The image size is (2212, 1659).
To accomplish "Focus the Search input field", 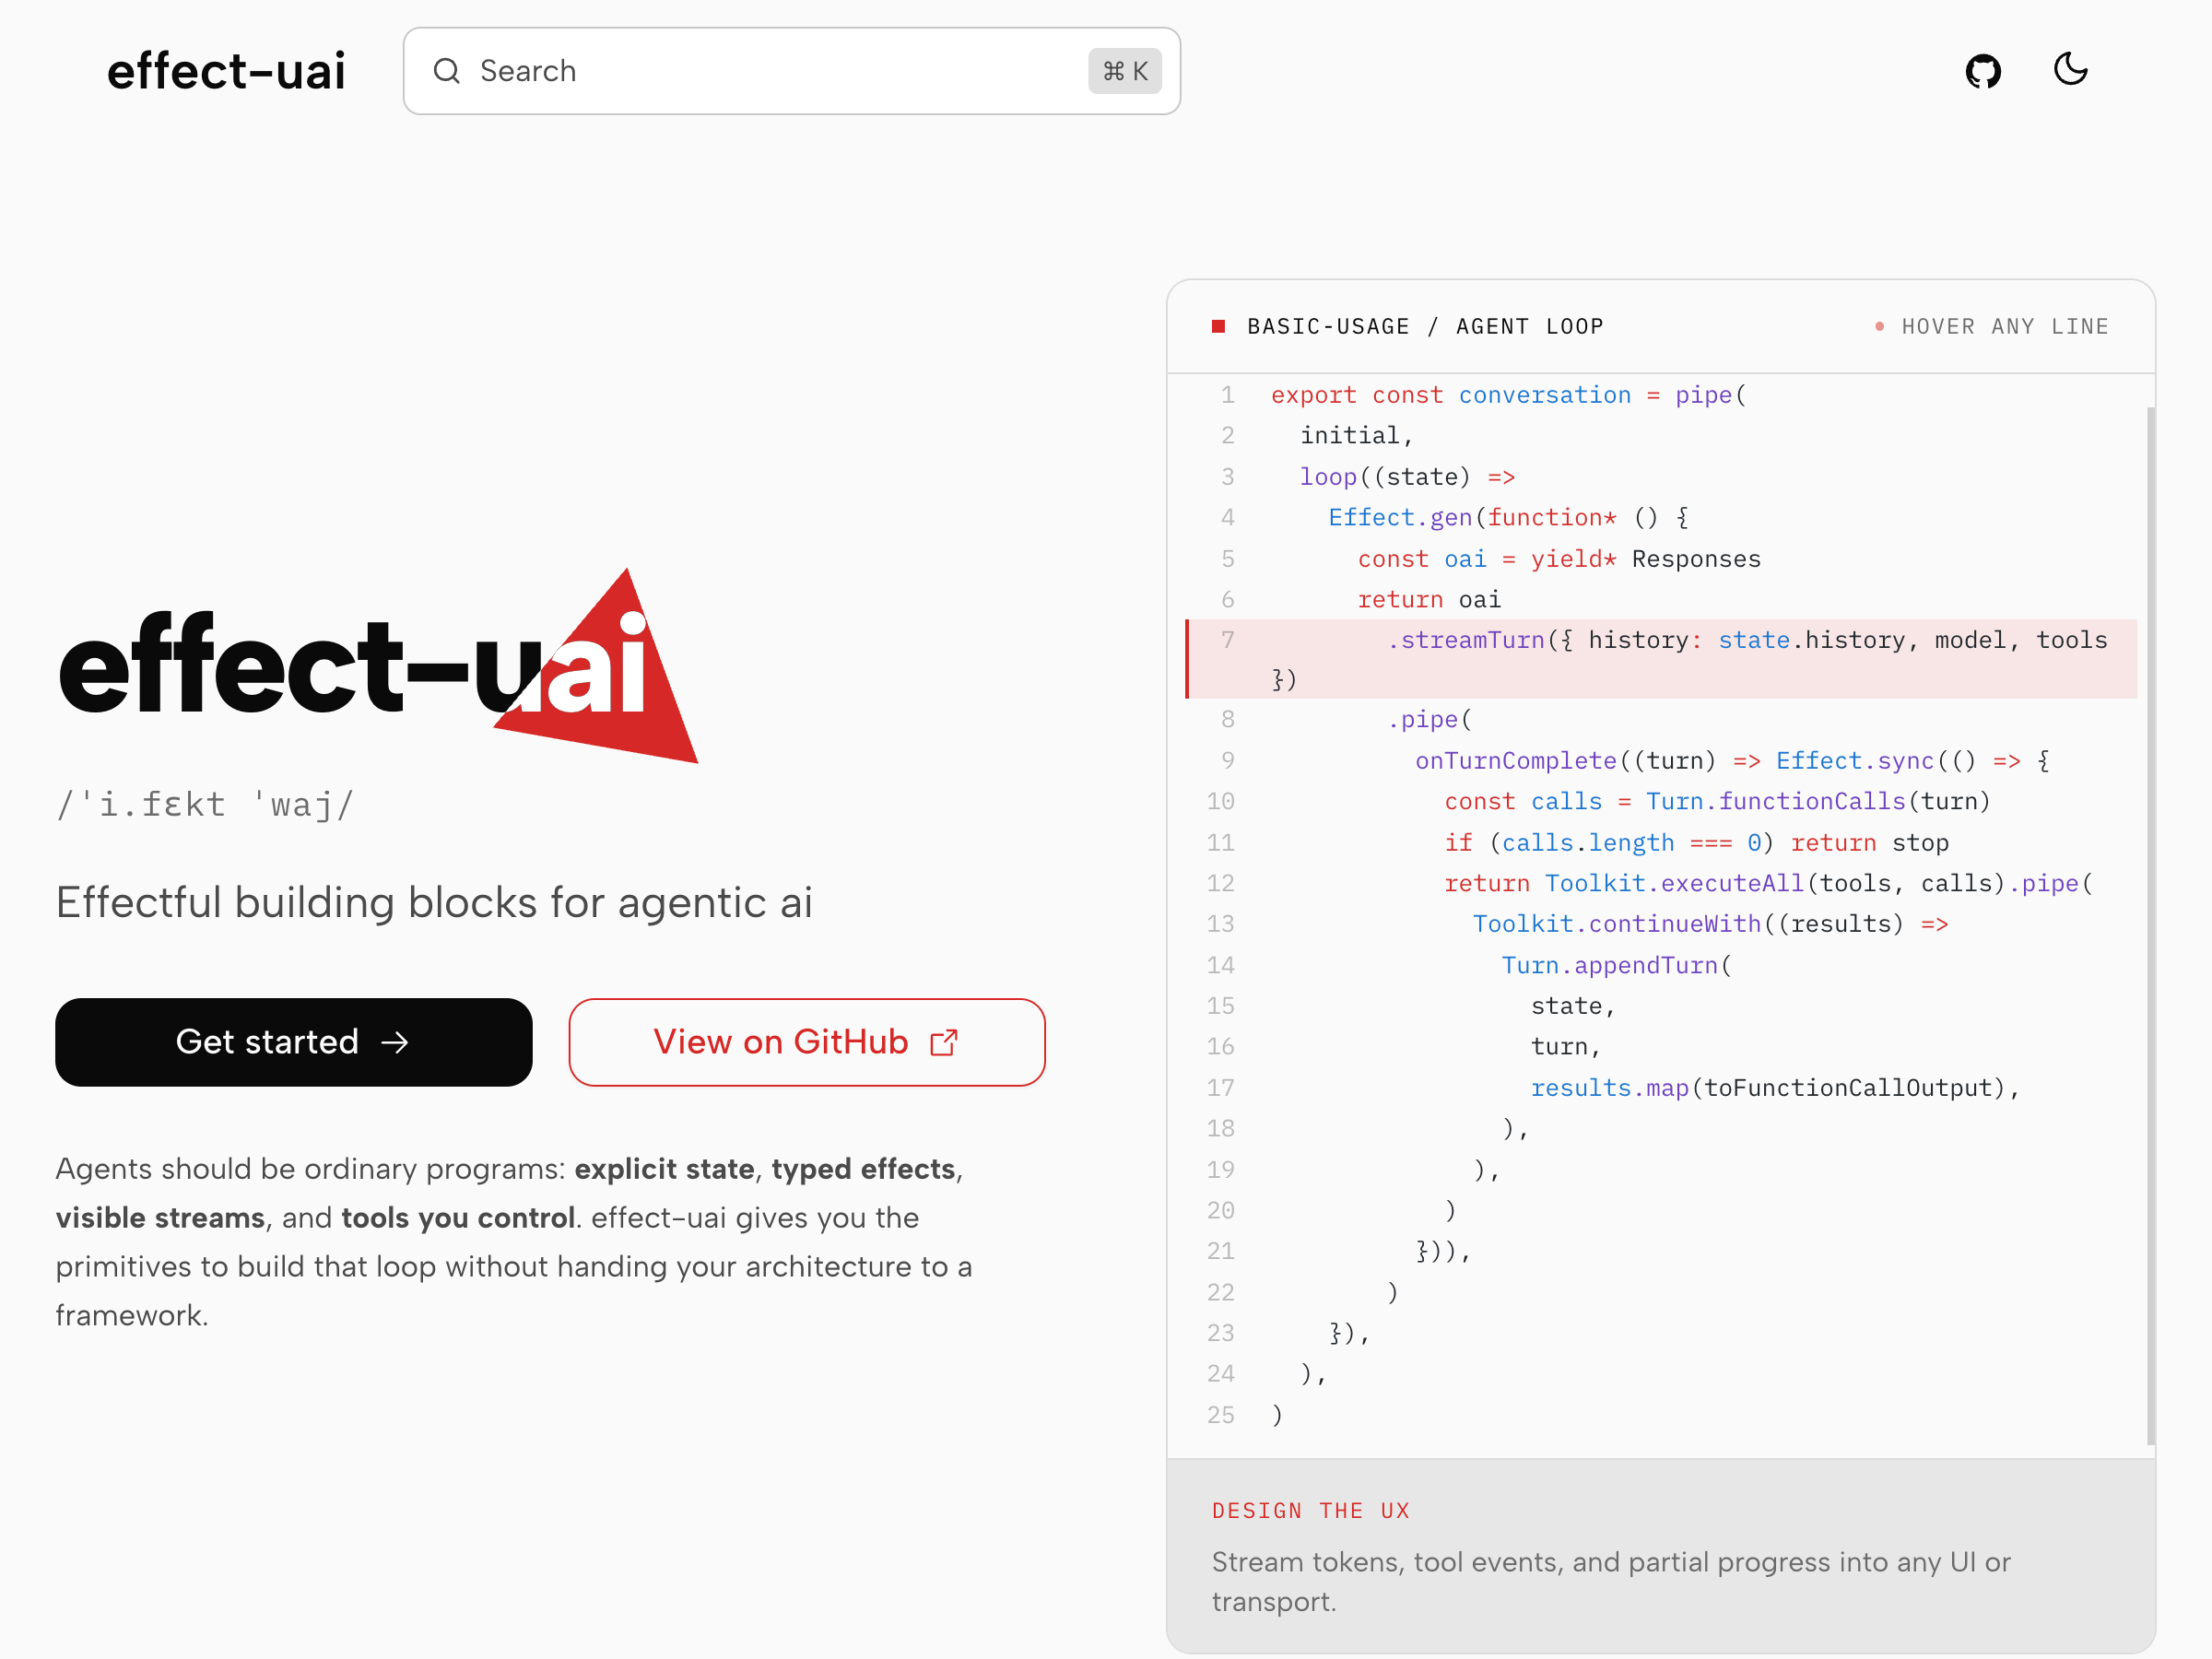I will (x=791, y=71).
